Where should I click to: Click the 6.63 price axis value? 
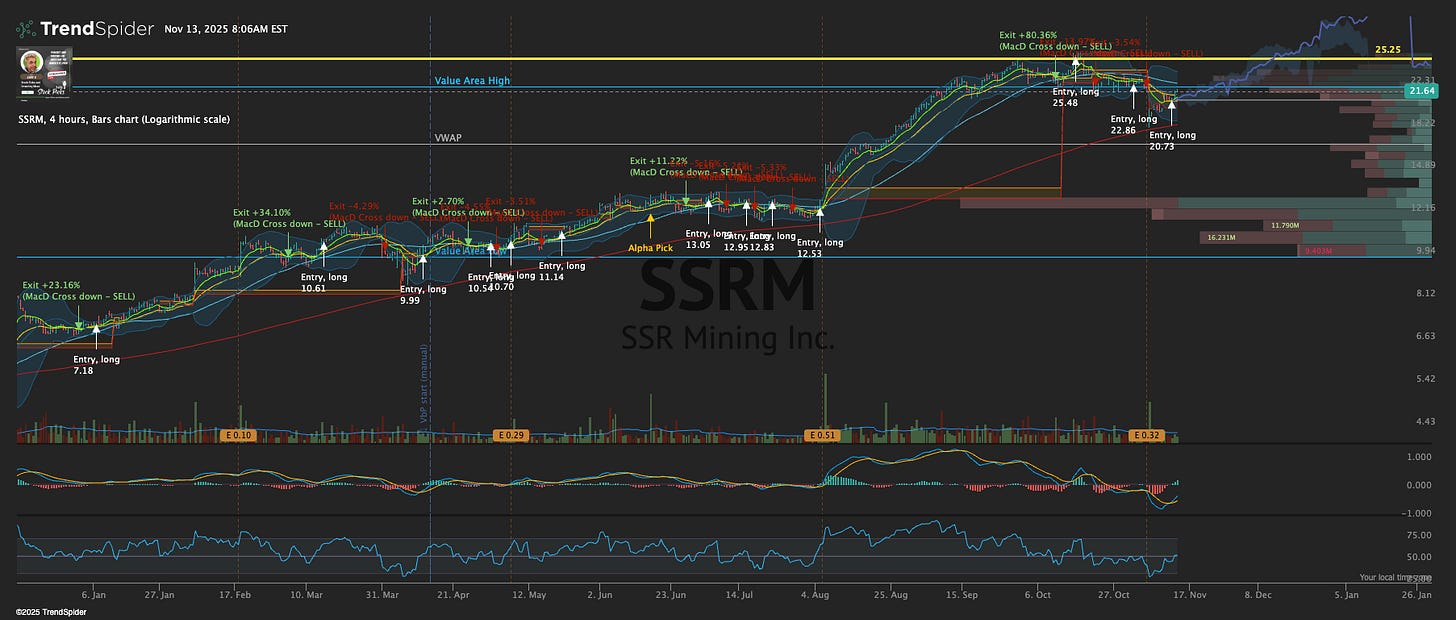[x=1426, y=336]
